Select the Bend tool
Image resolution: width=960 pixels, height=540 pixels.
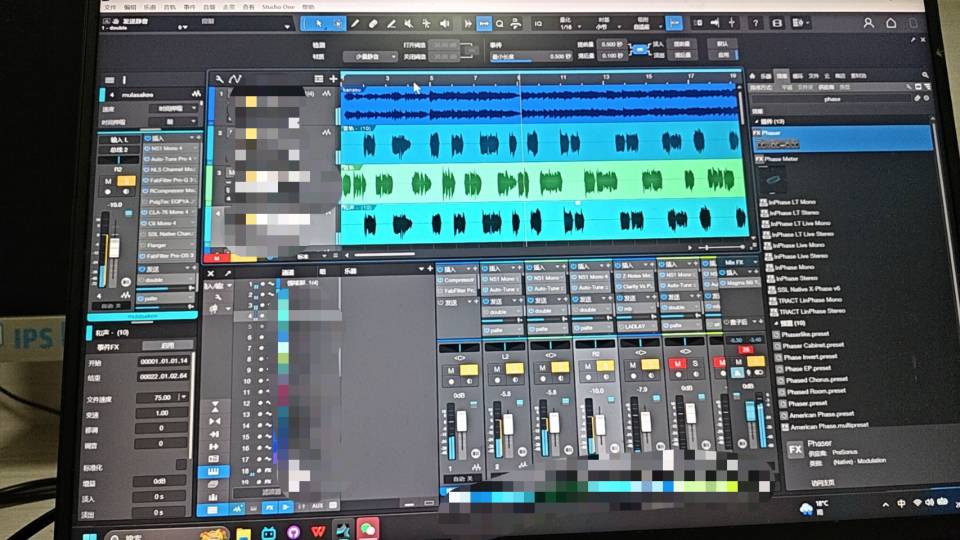pos(426,24)
